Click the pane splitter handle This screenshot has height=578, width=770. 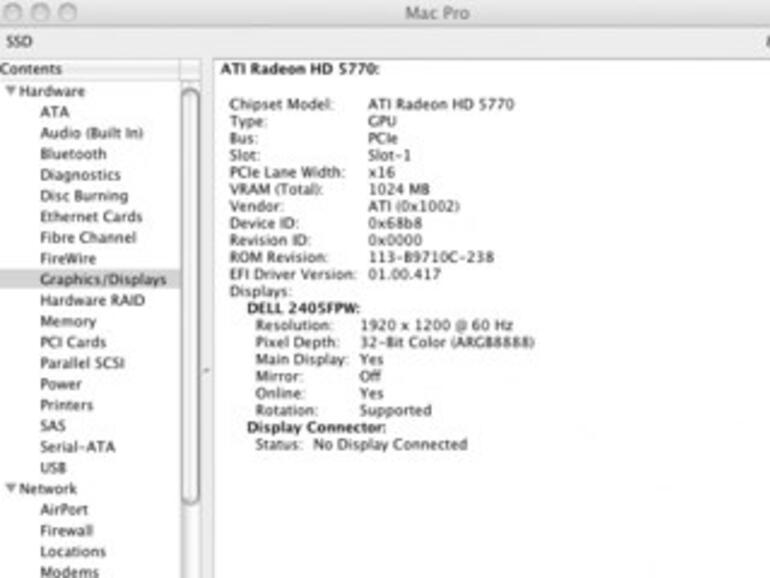click(x=206, y=370)
